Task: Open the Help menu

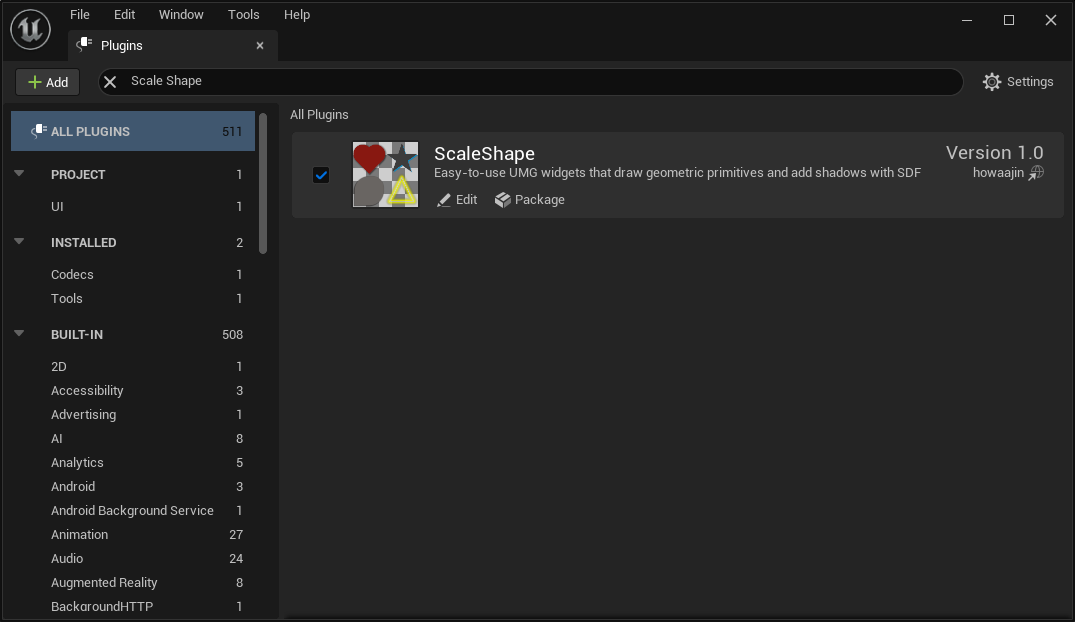Action: (297, 14)
